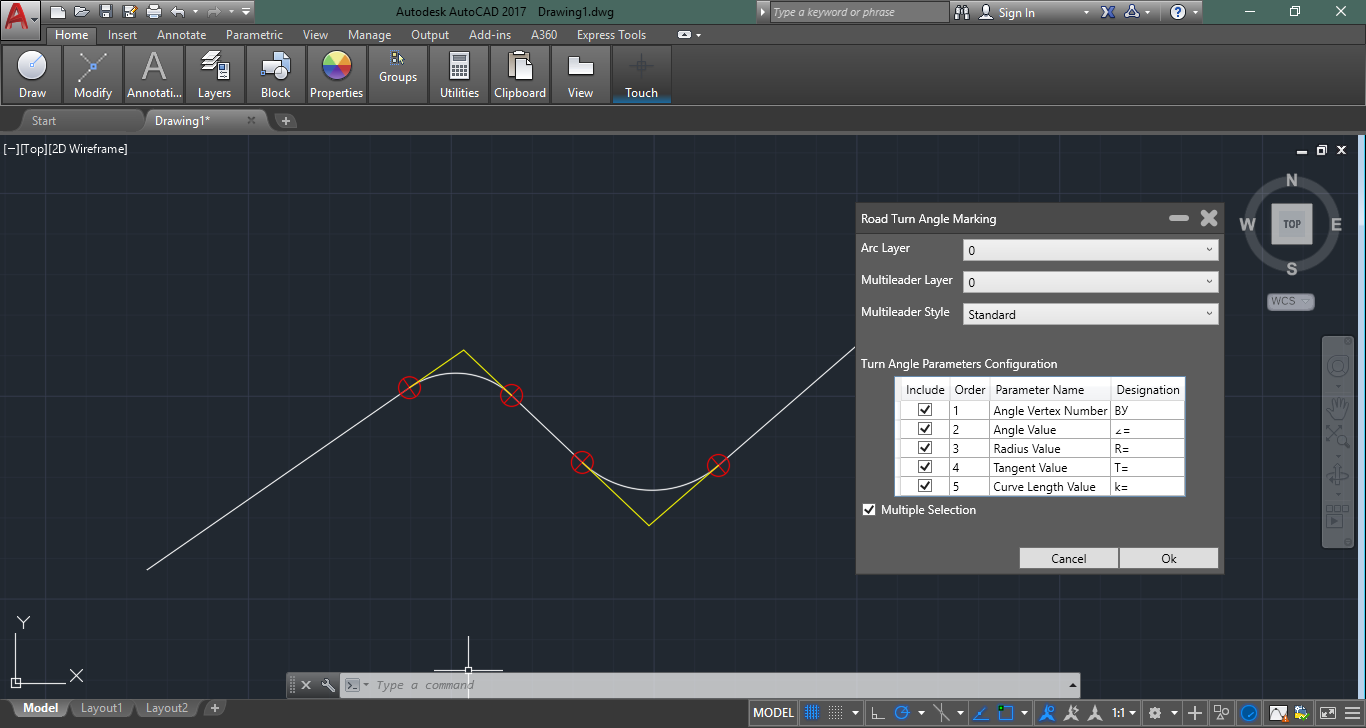The width and height of the screenshot is (1366, 728).
Task: Click the Layers panel icon
Action: tap(214, 74)
